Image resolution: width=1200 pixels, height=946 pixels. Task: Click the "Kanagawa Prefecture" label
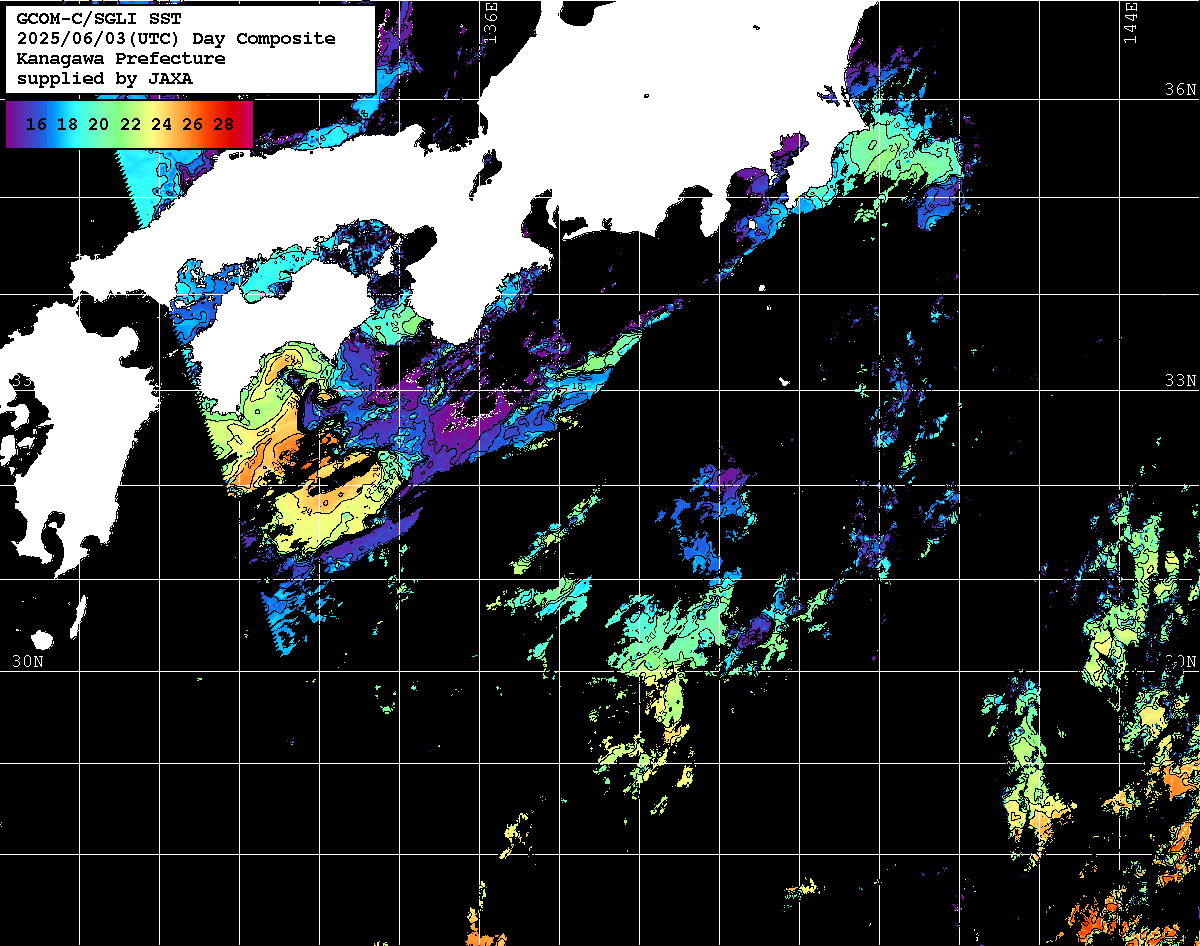120,58
